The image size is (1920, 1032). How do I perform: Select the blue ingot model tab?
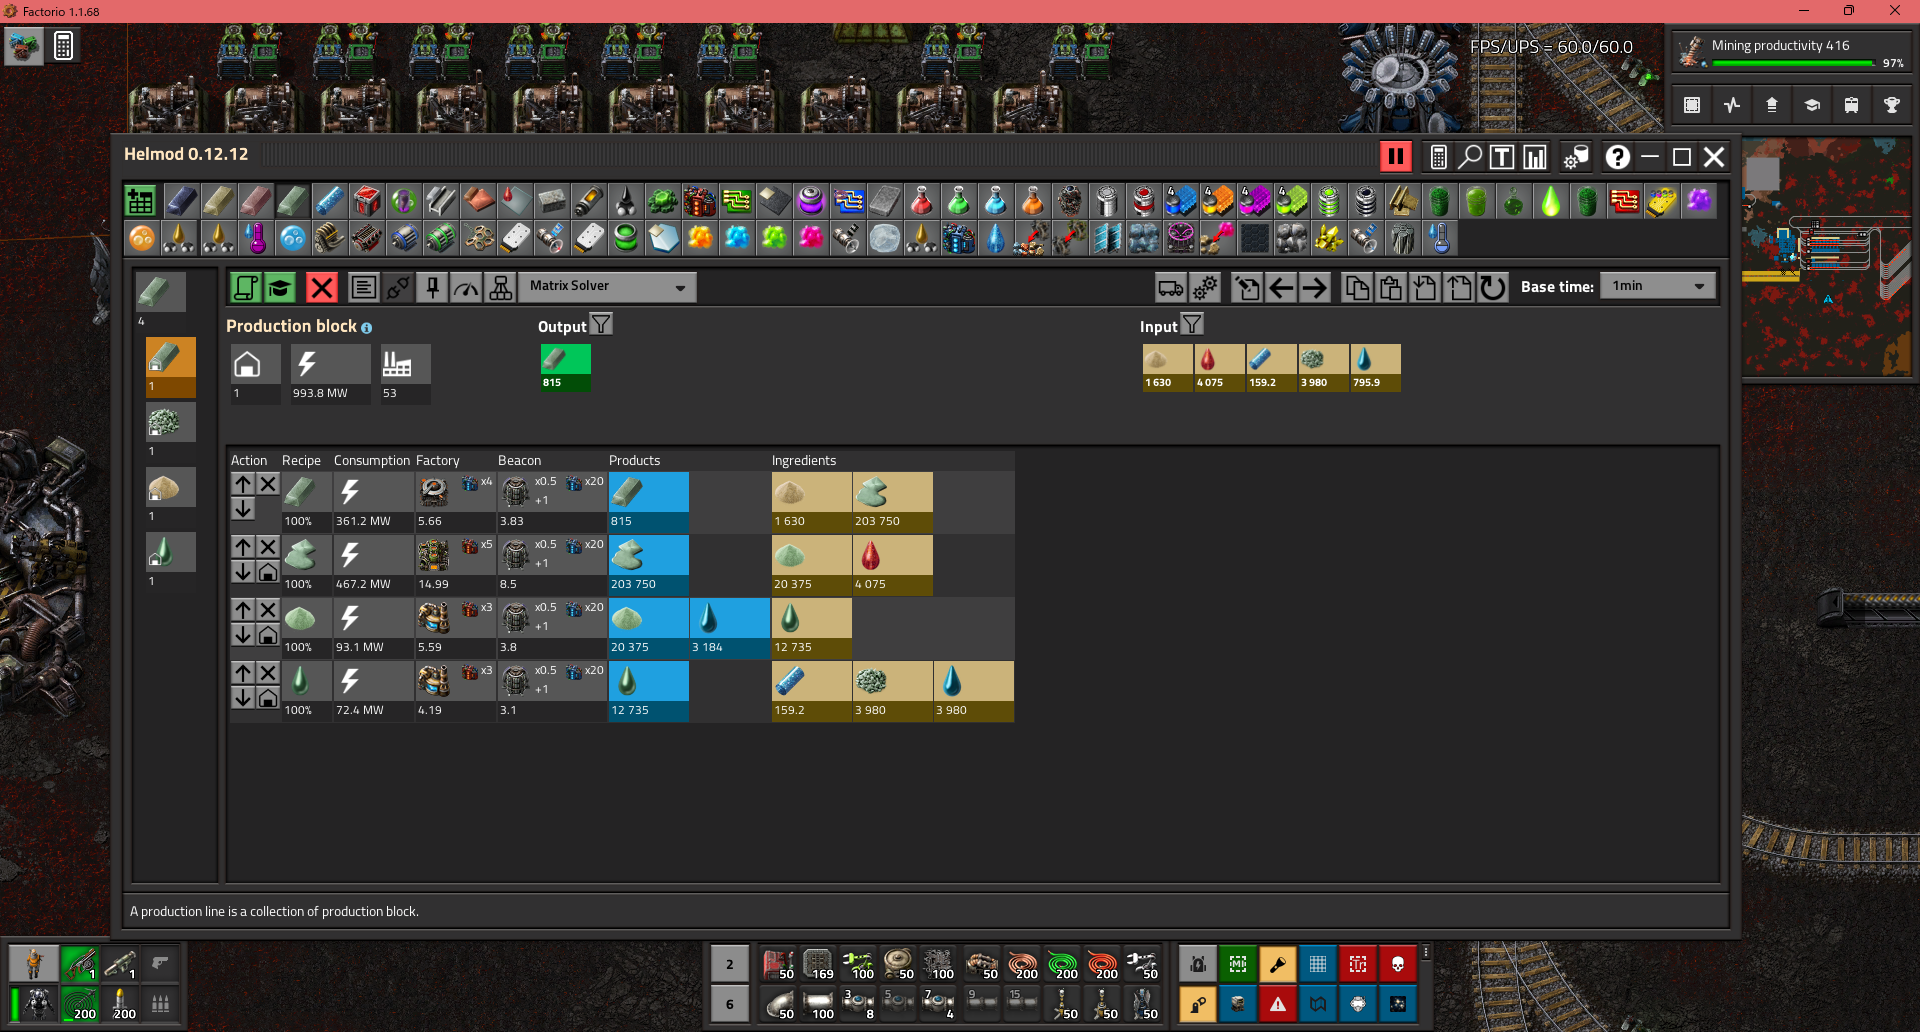181,201
